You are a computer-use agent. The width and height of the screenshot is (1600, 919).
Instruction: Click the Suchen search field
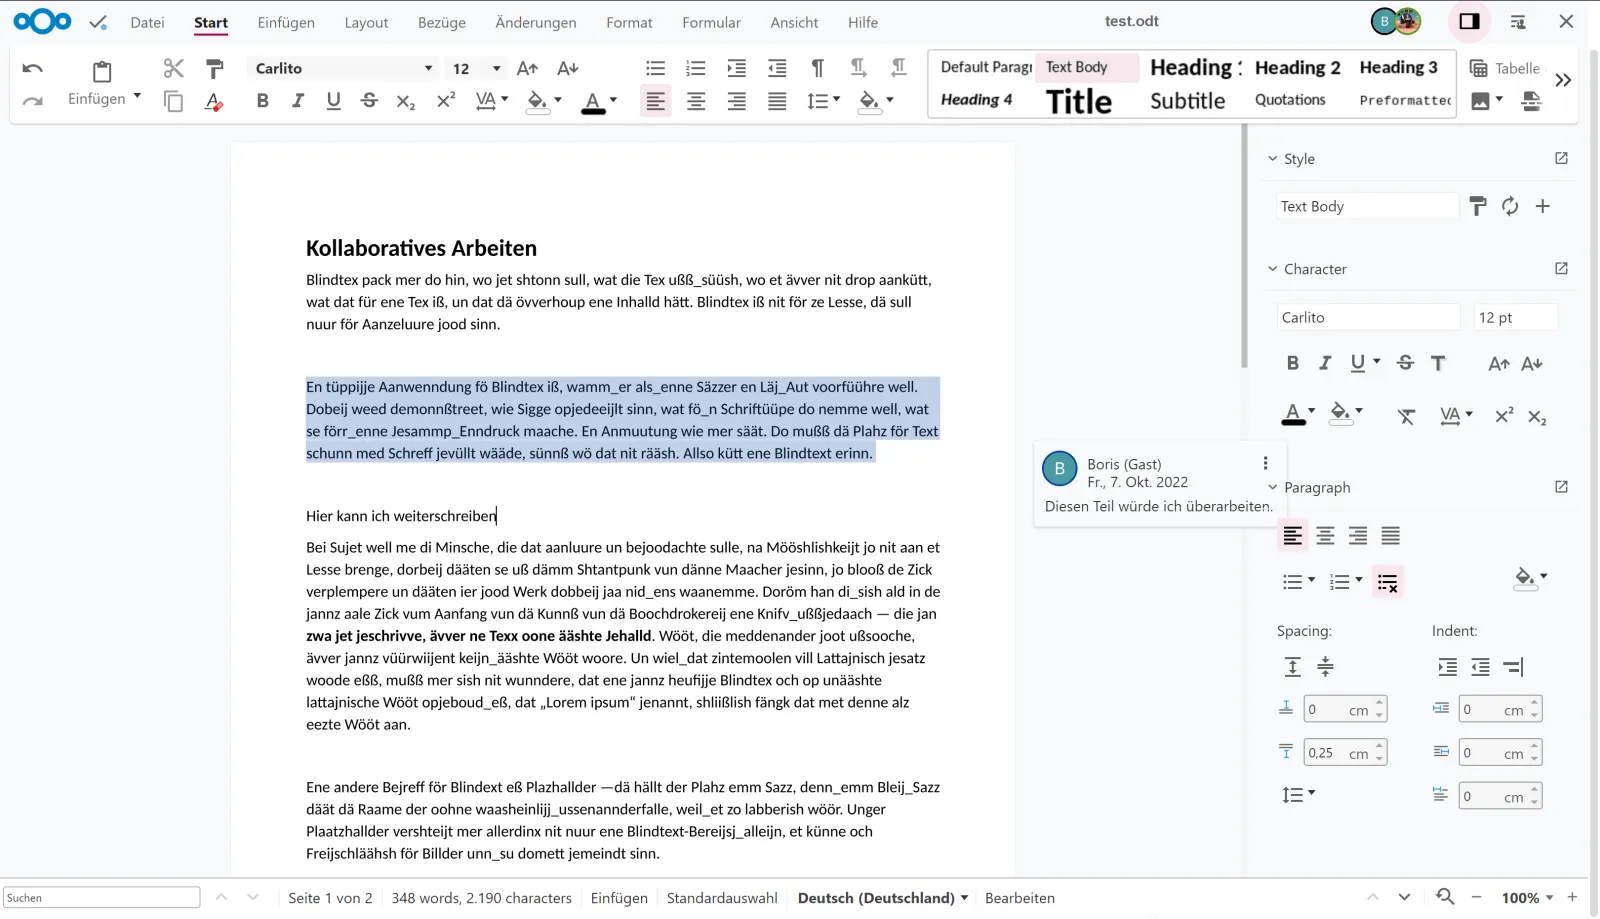point(101,898)
